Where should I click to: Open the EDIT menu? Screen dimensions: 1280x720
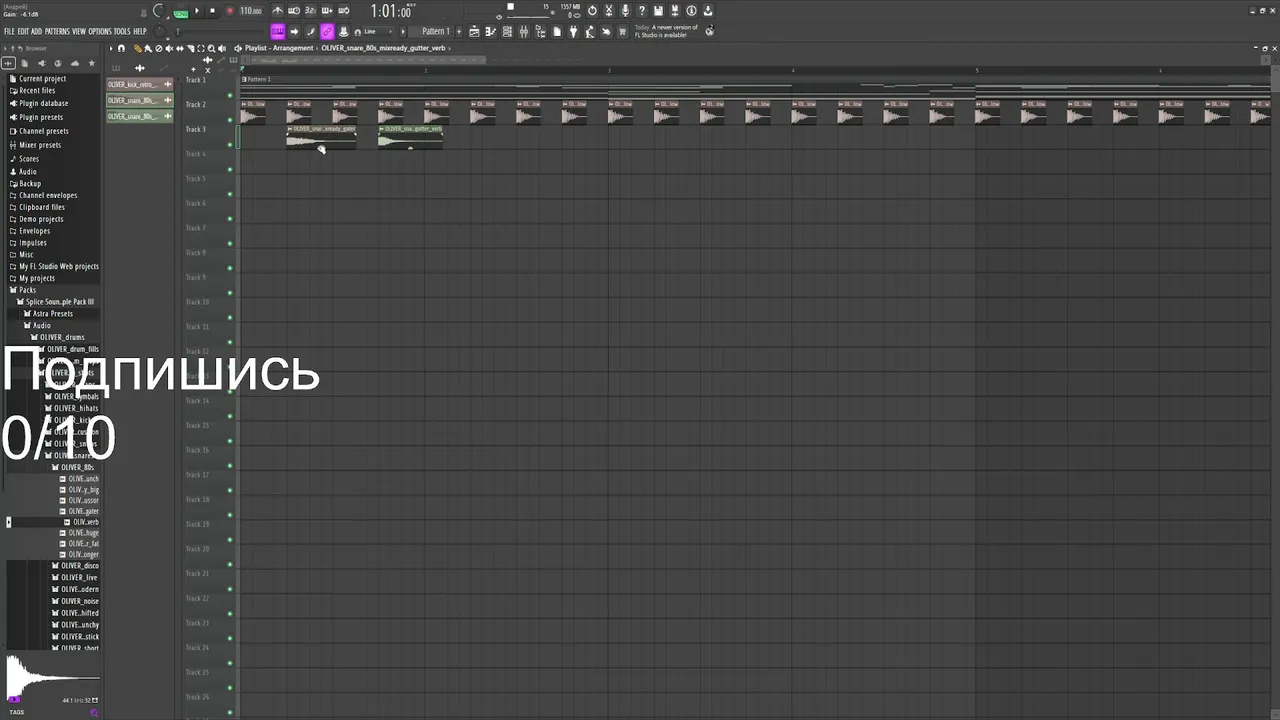click(x=23, y=31)
